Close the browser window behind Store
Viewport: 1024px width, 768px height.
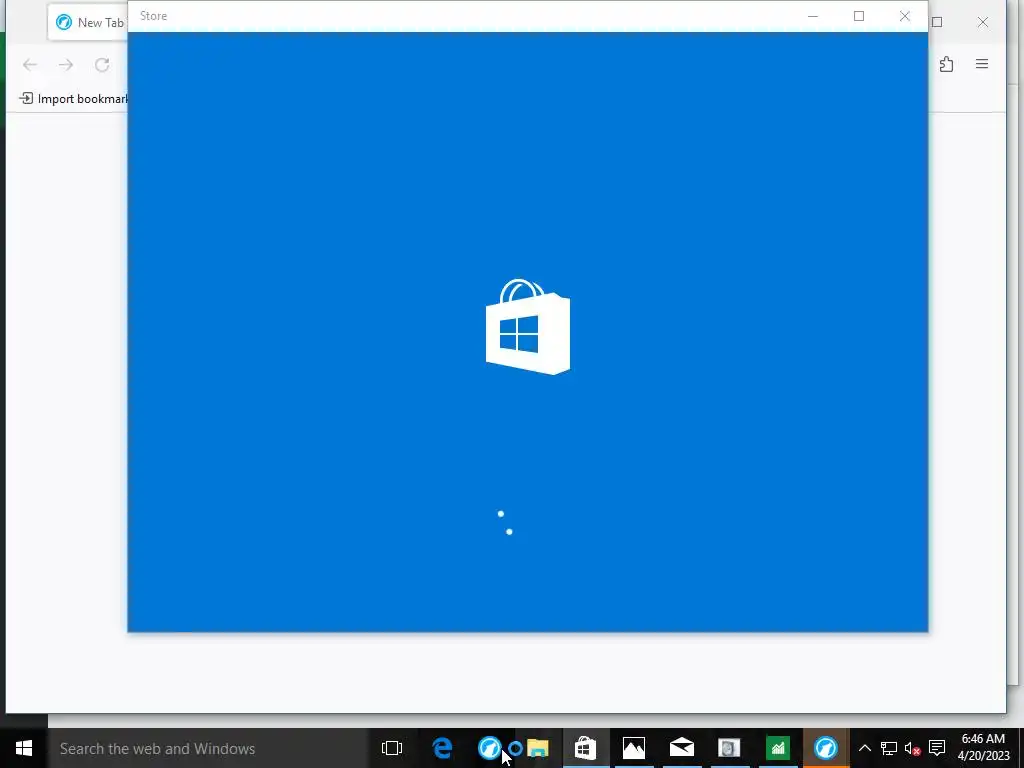click(x=983, y=22)
